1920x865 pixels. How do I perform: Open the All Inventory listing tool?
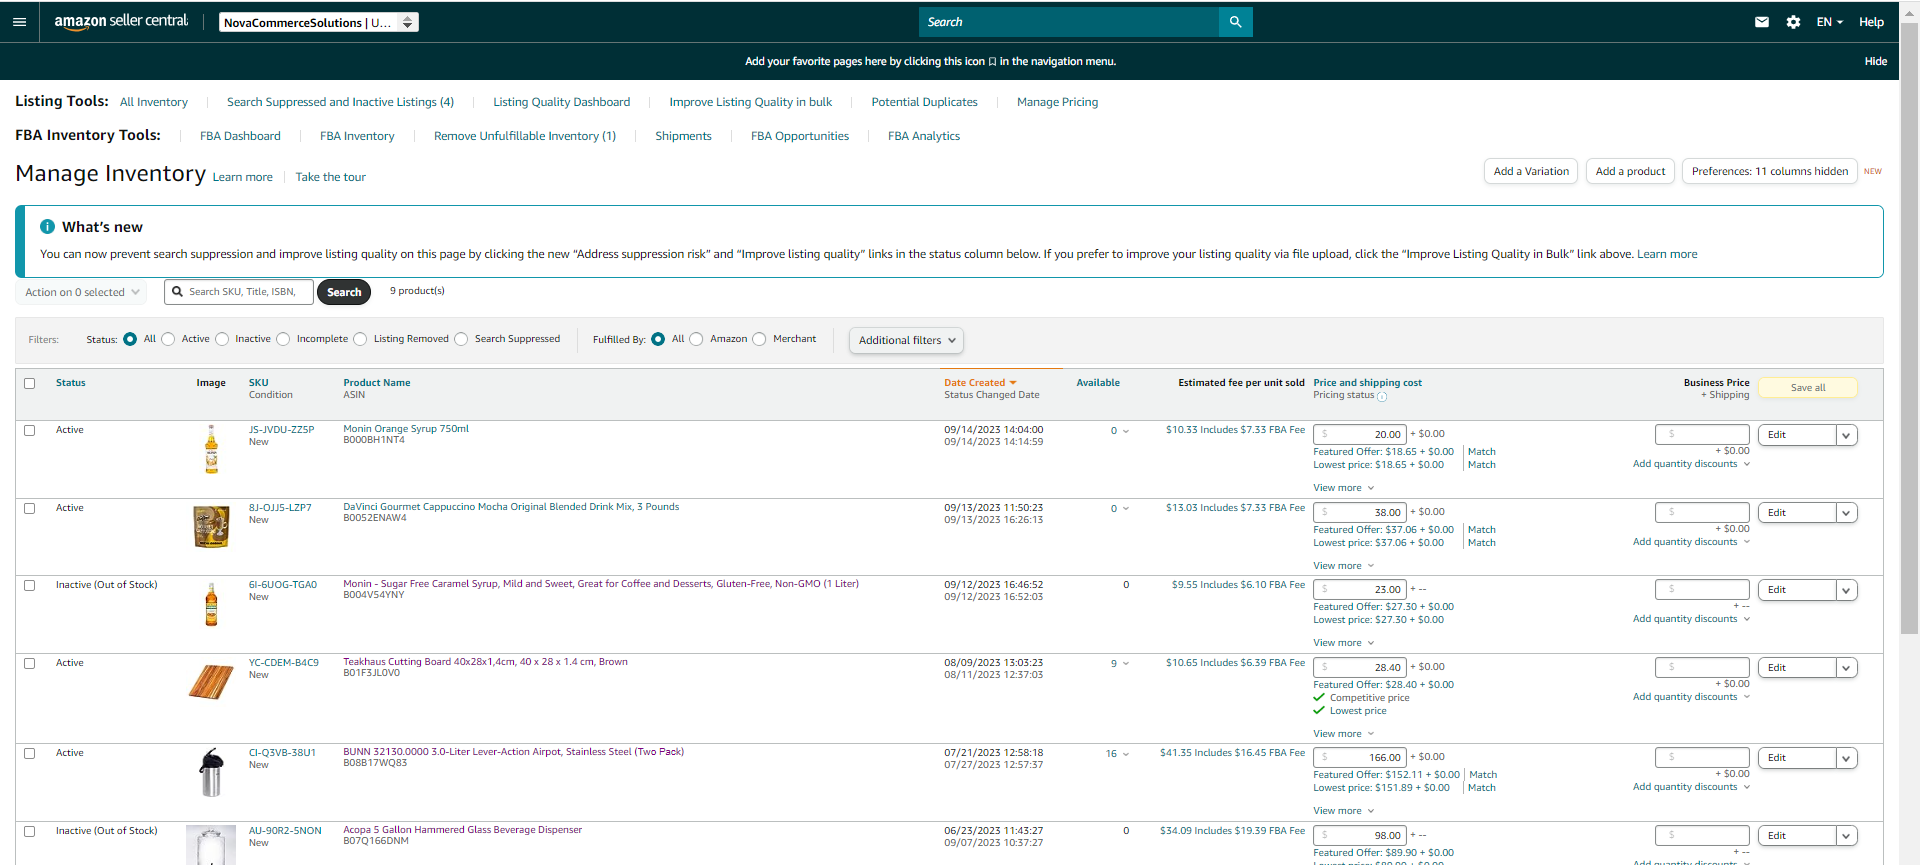coord(154,102)
